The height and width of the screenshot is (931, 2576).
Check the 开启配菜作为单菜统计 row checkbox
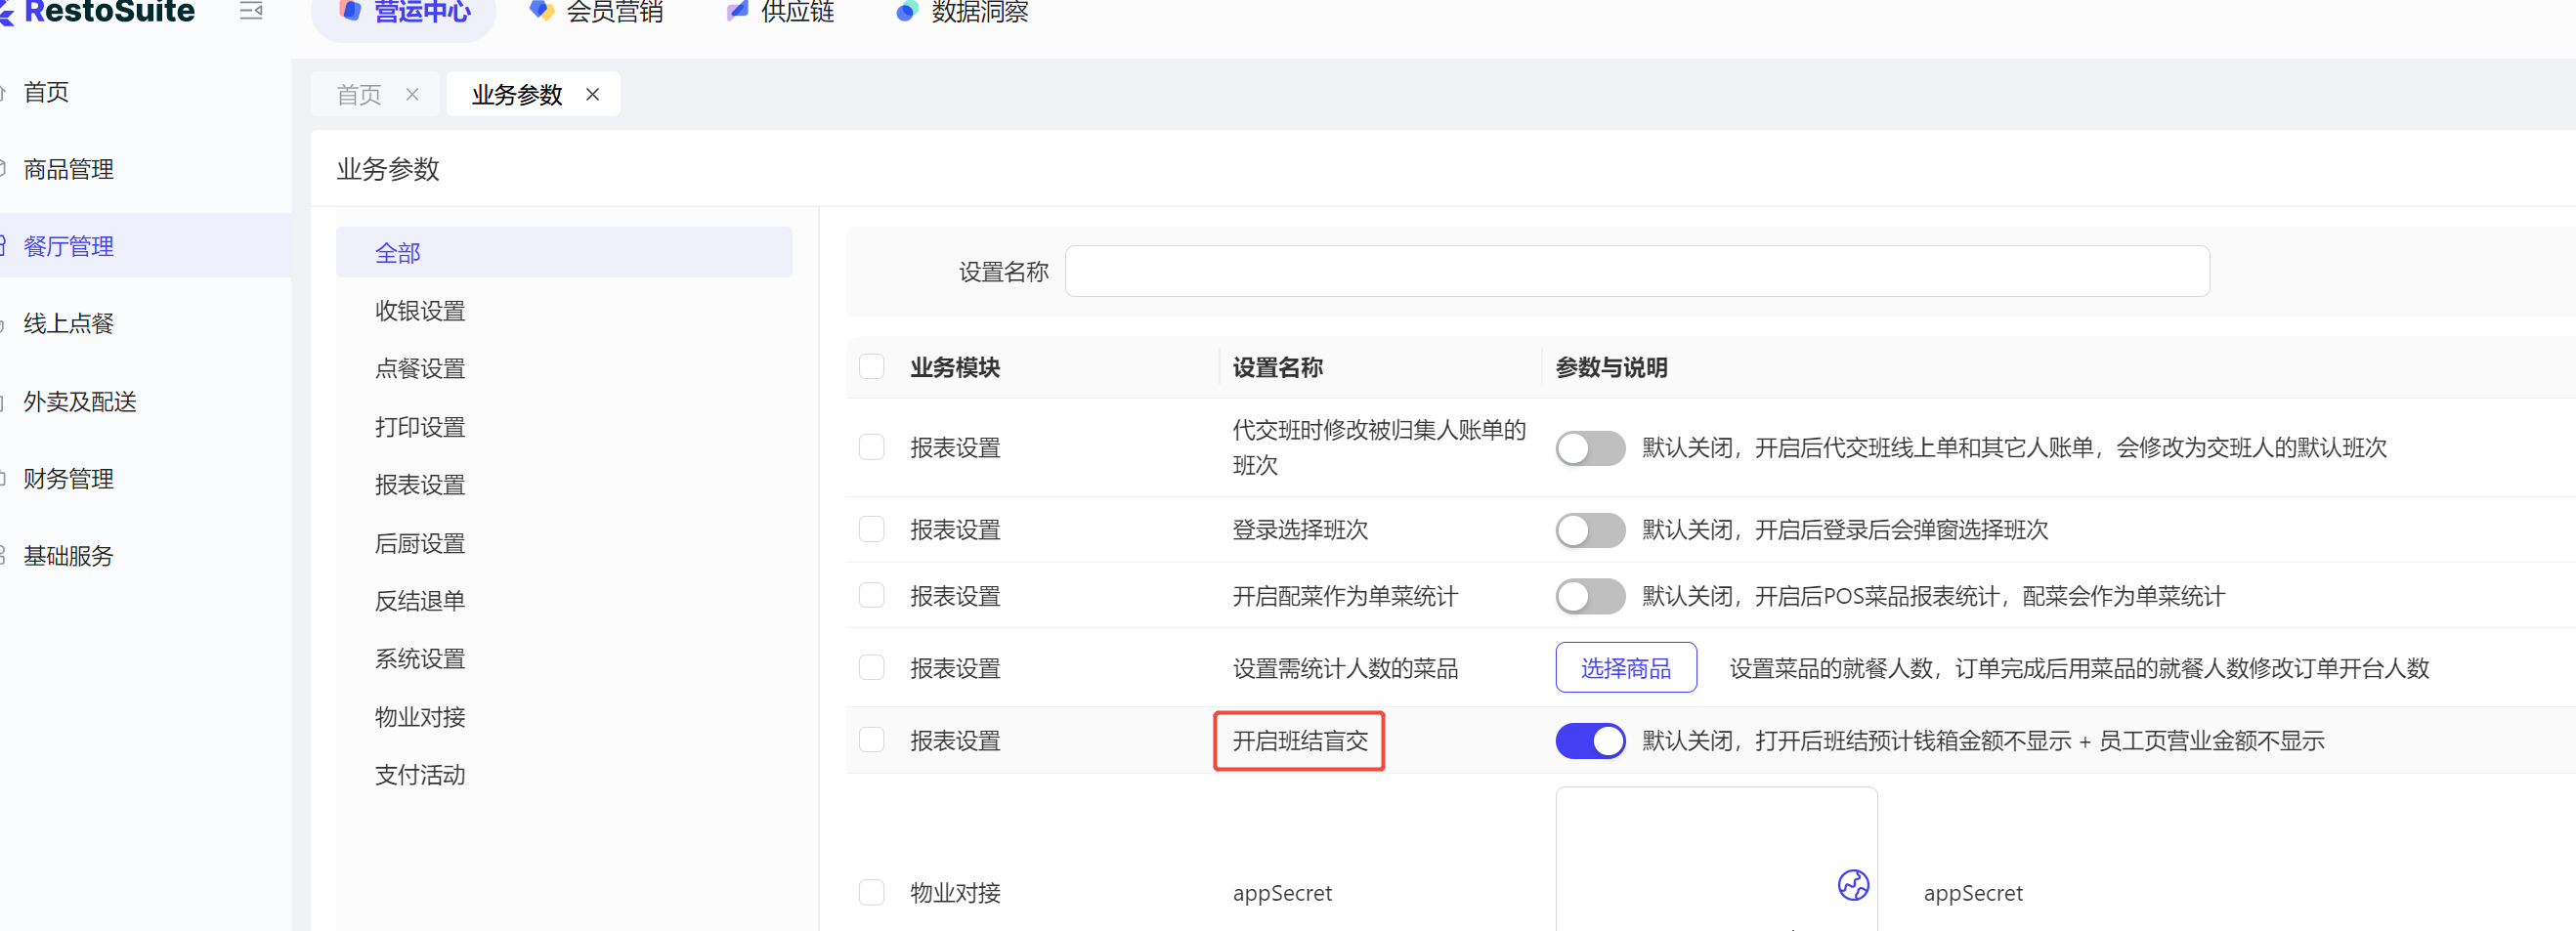(x=872, y=596)
